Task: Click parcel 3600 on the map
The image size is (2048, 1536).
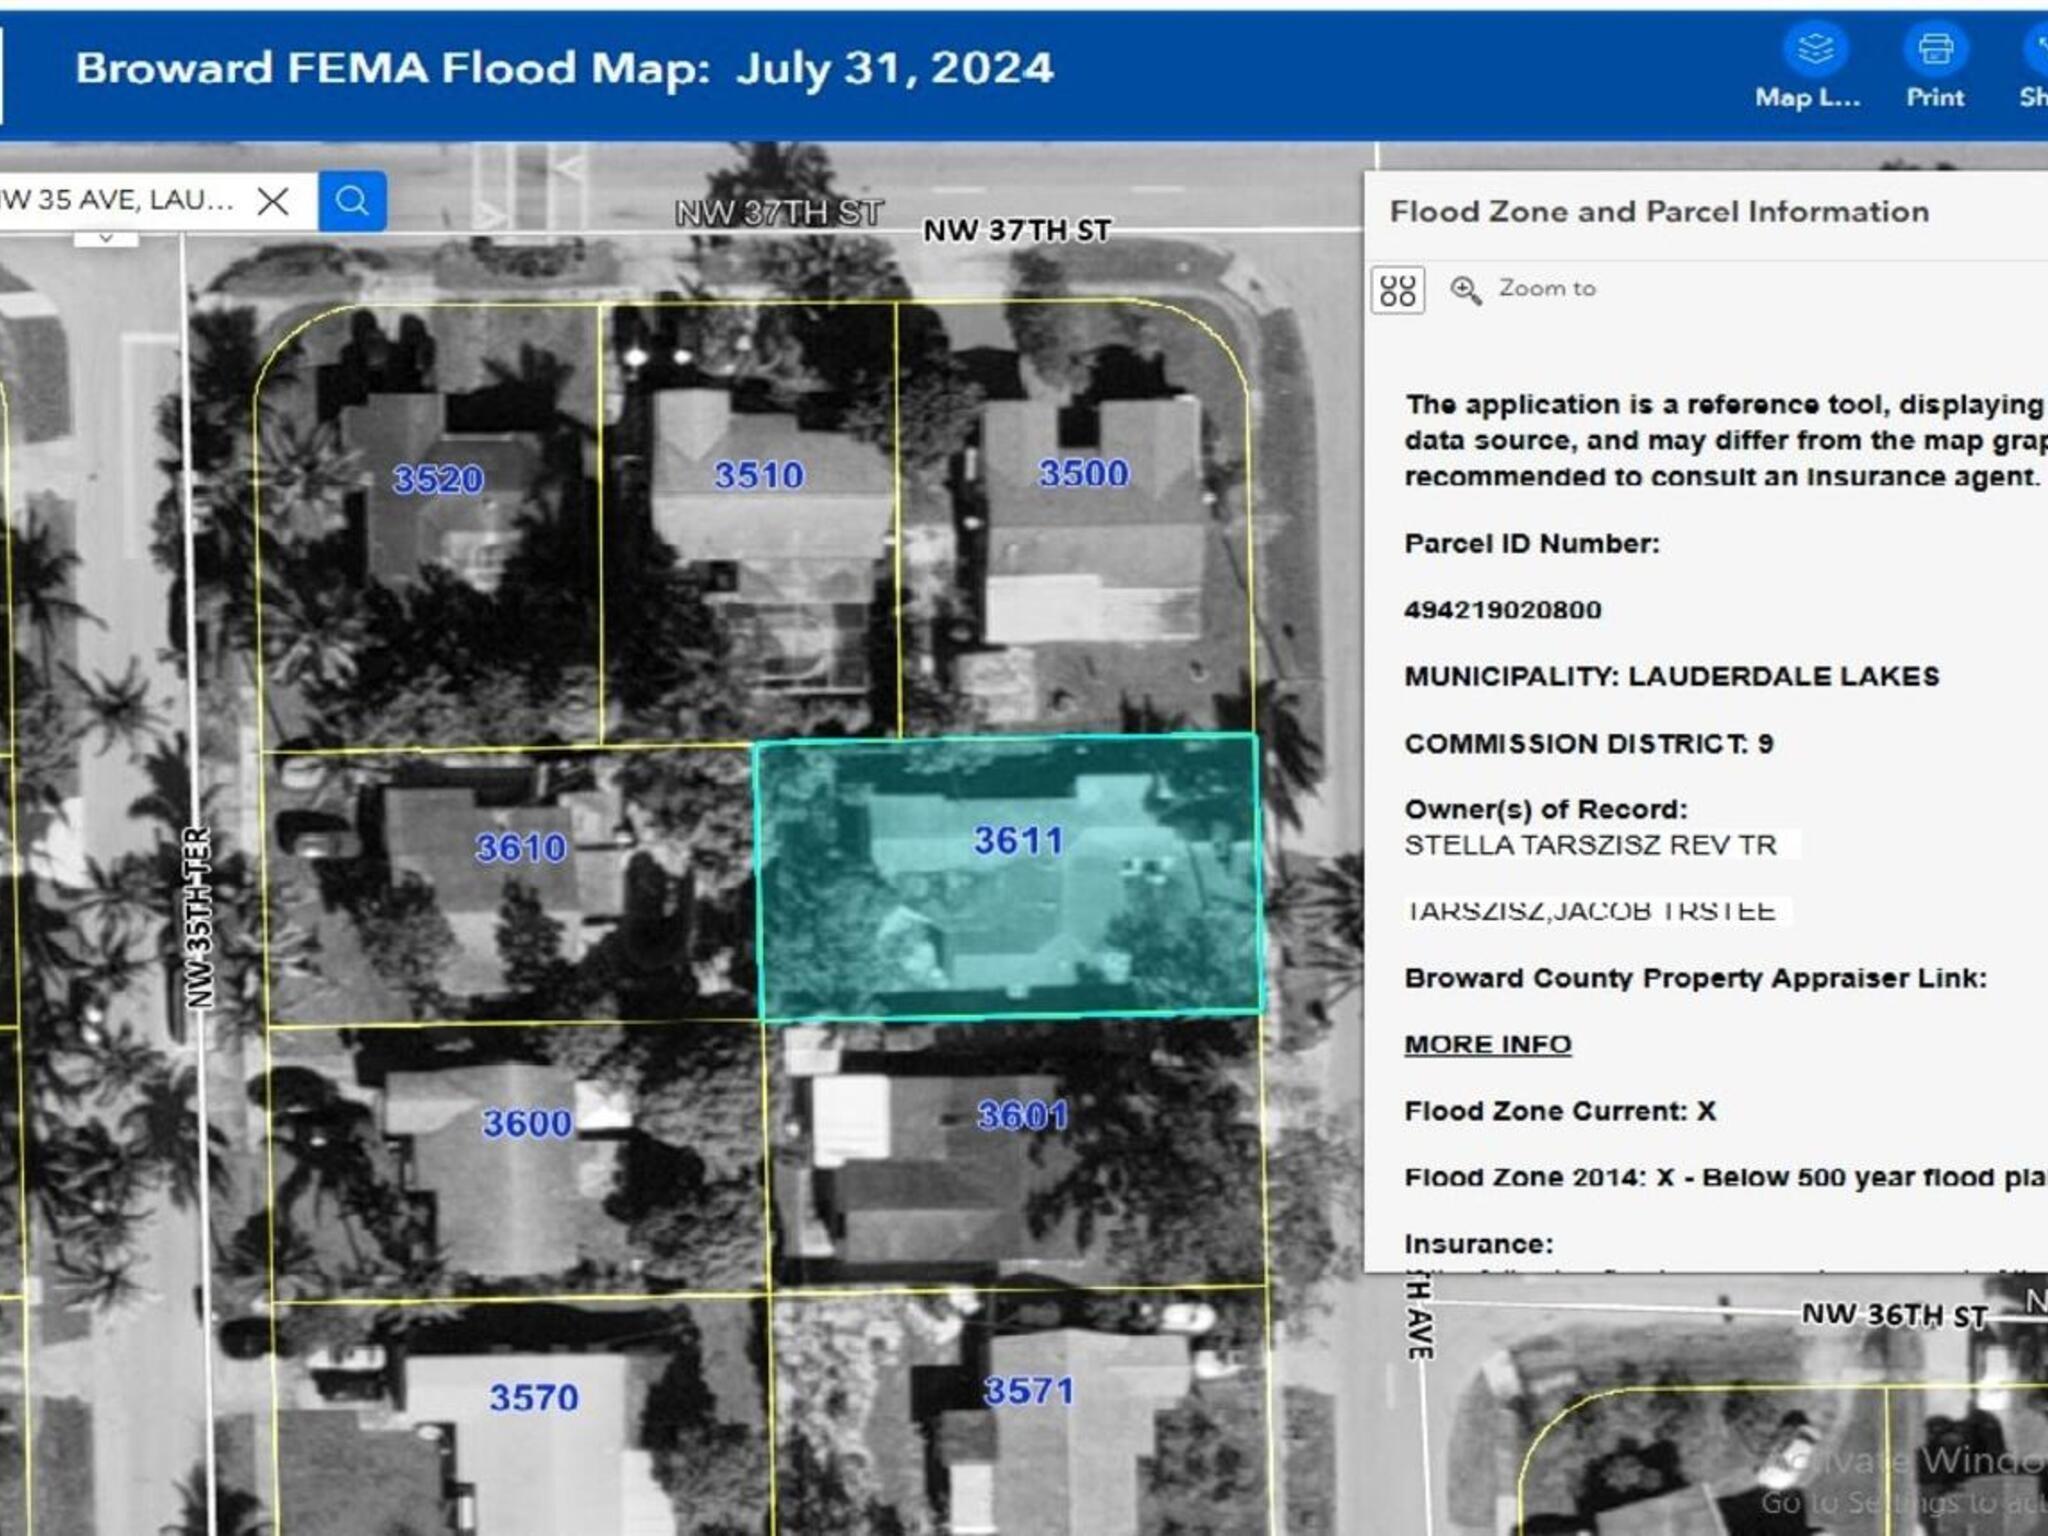Action: point(526,1124)
